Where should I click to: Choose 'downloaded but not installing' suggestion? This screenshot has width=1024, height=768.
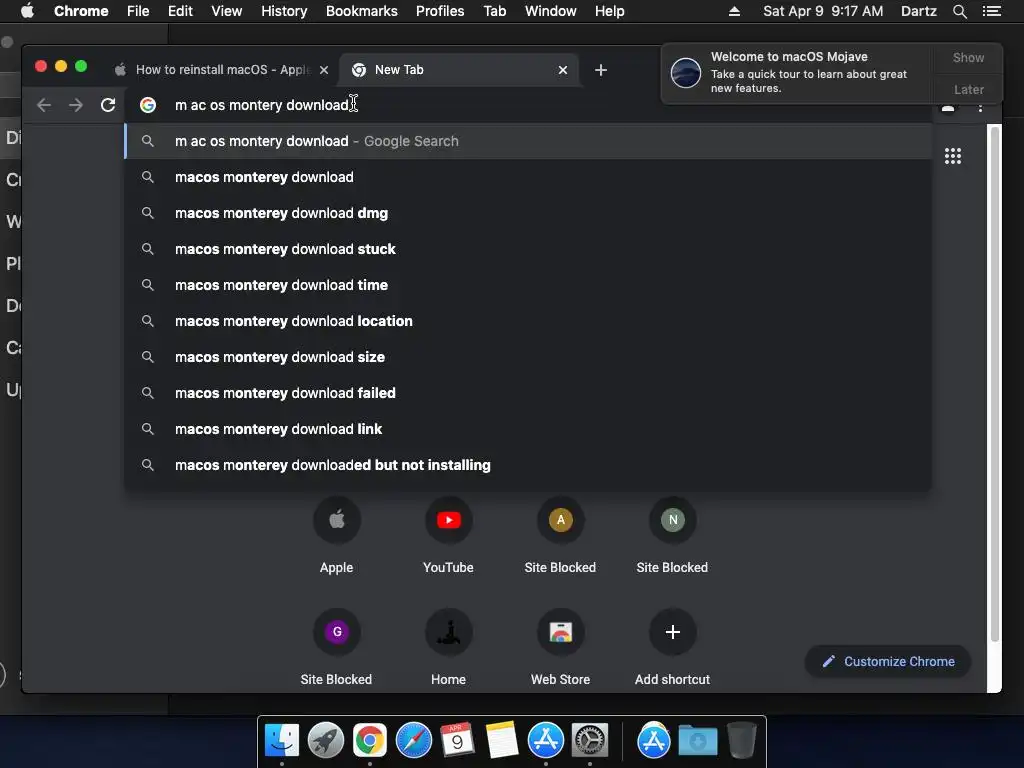click(528, 465)
